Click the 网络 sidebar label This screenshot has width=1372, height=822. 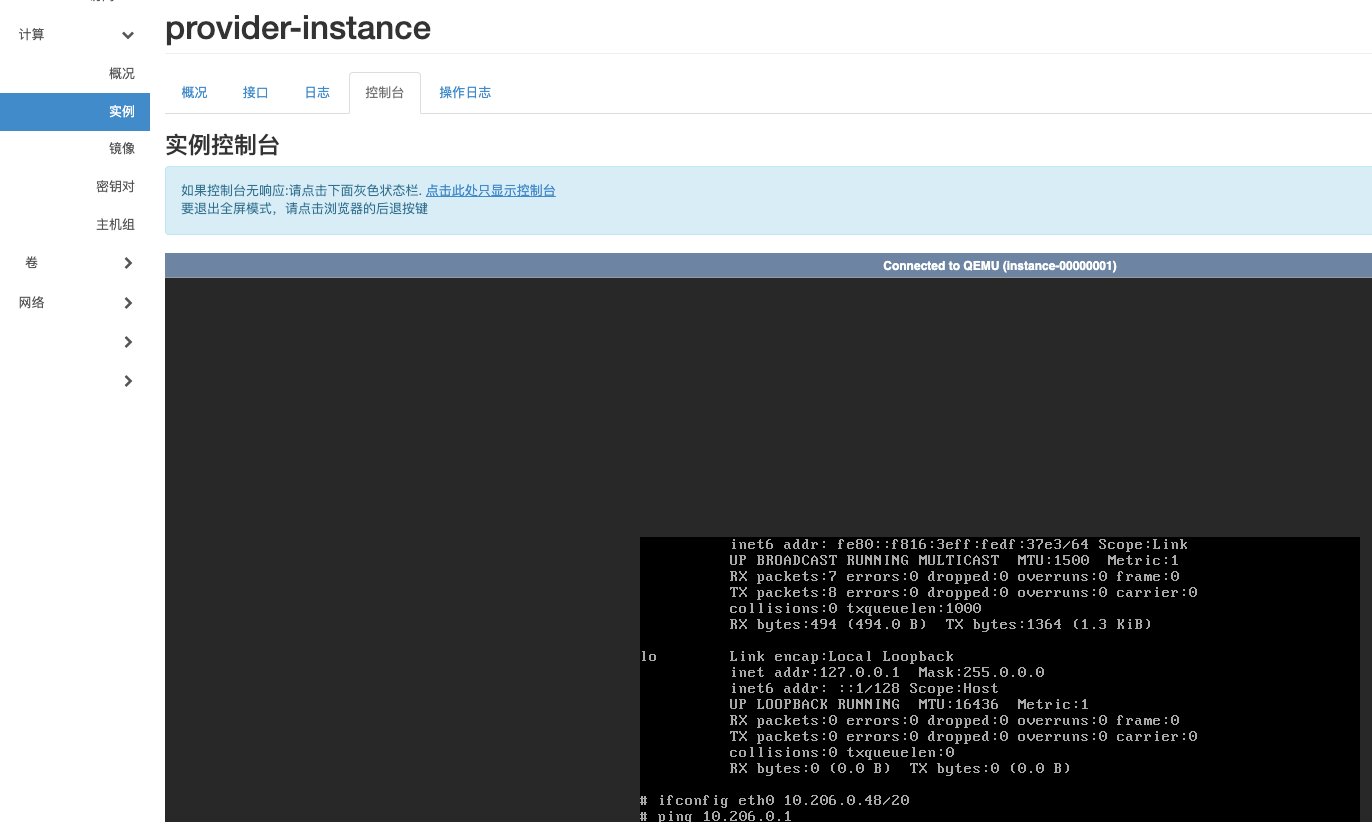click(32, 303)
